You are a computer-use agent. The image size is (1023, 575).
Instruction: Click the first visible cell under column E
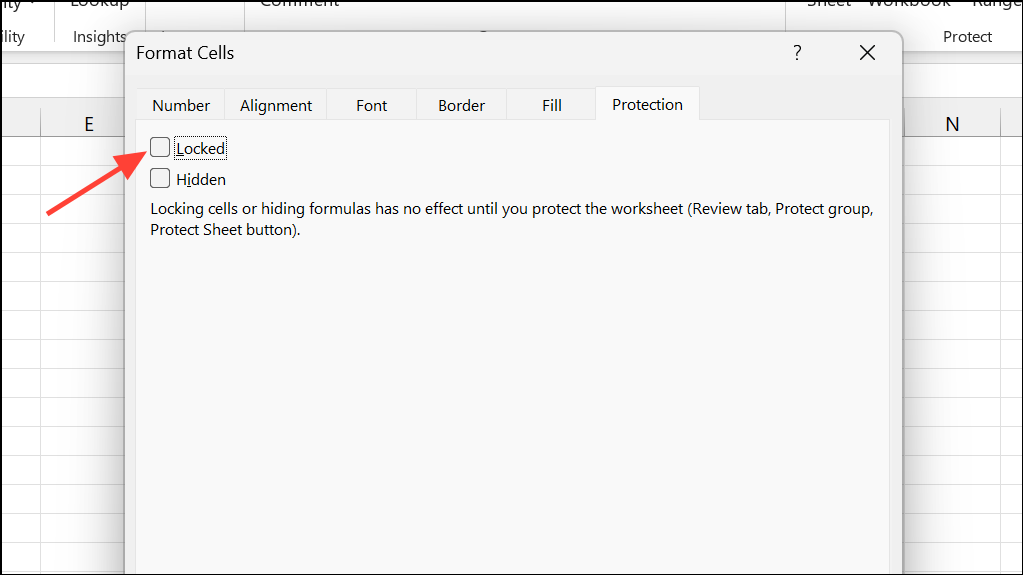pos(88,153)
